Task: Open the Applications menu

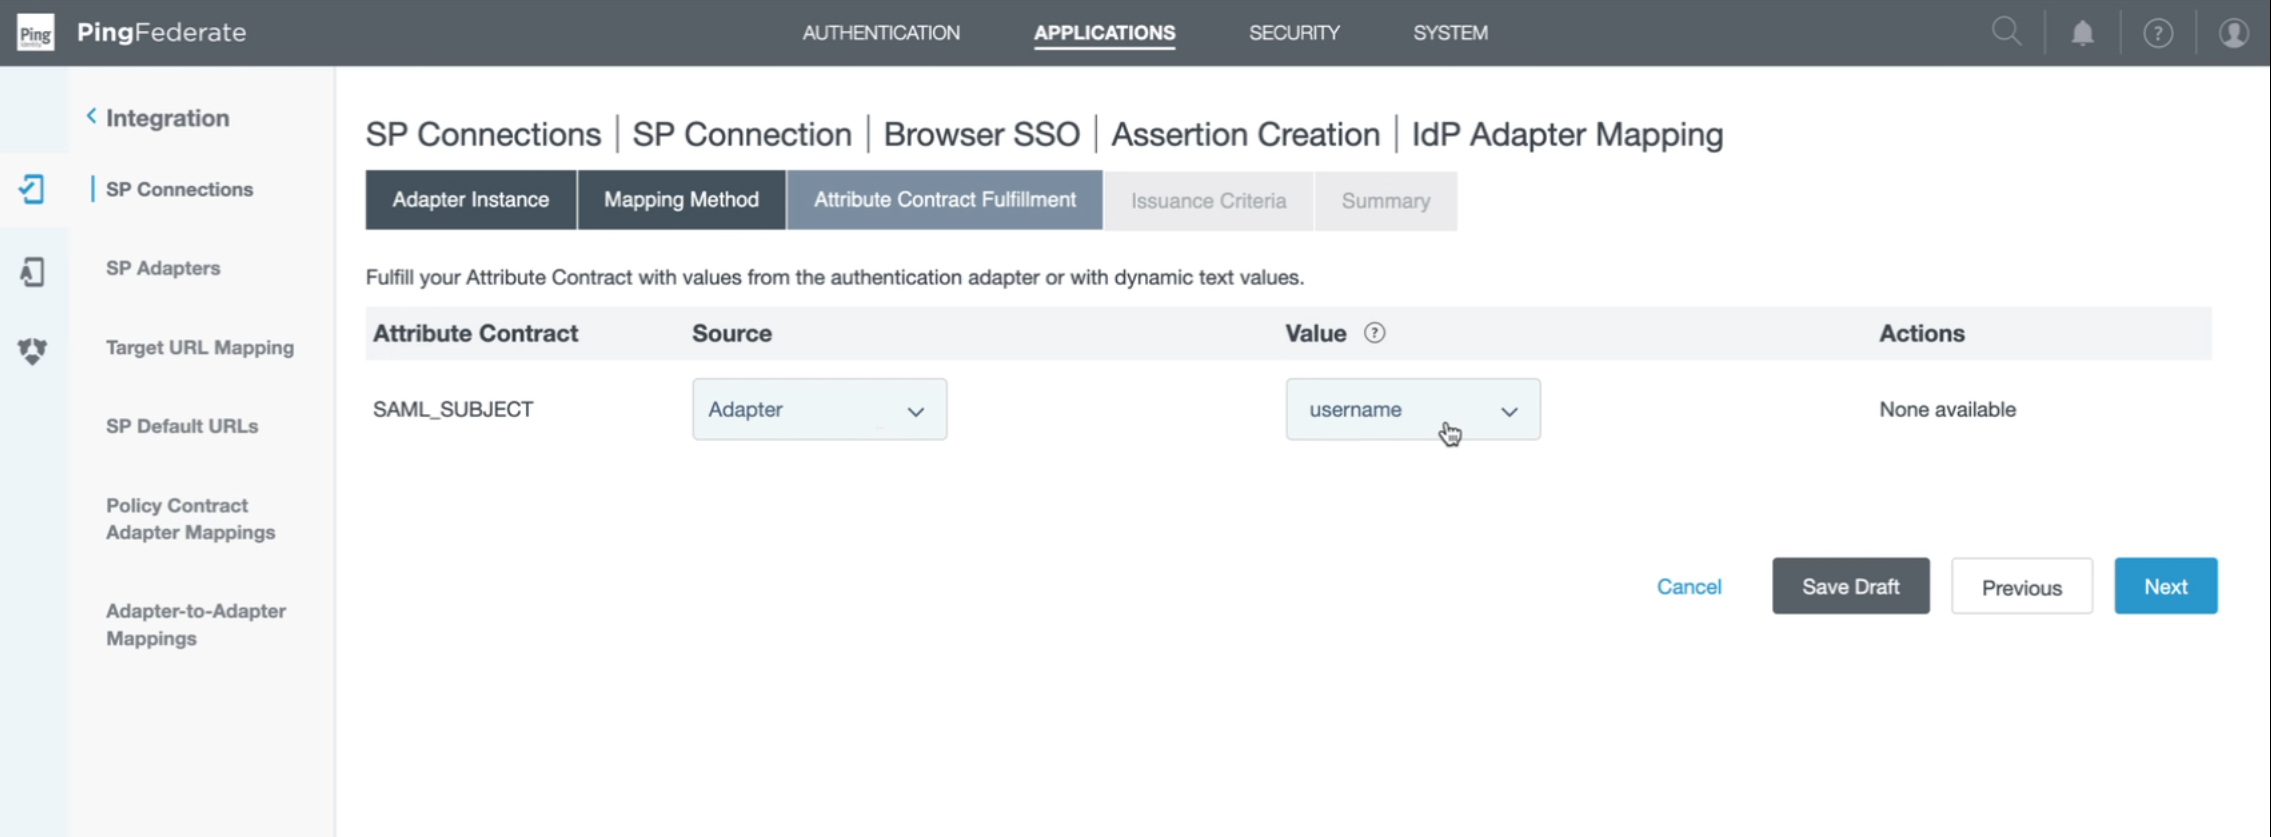Action: (1104, 33)
